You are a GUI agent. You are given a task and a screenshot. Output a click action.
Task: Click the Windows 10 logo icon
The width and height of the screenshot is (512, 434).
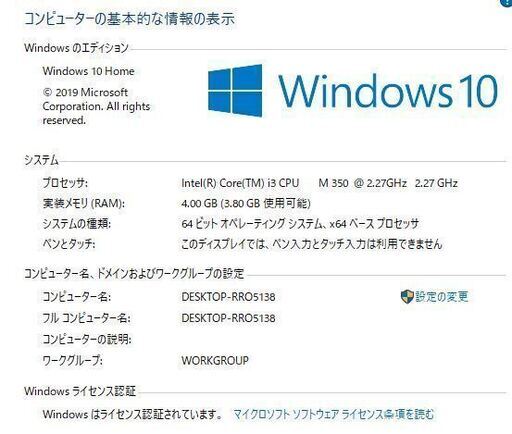235,91
